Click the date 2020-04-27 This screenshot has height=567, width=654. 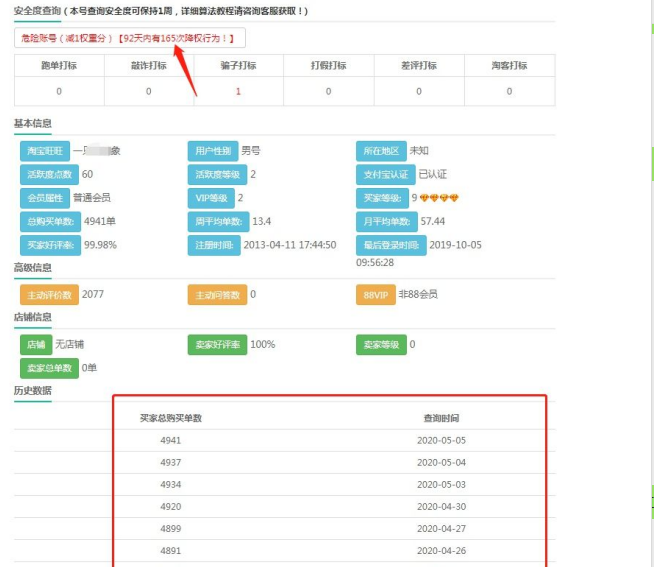point(441,529)
